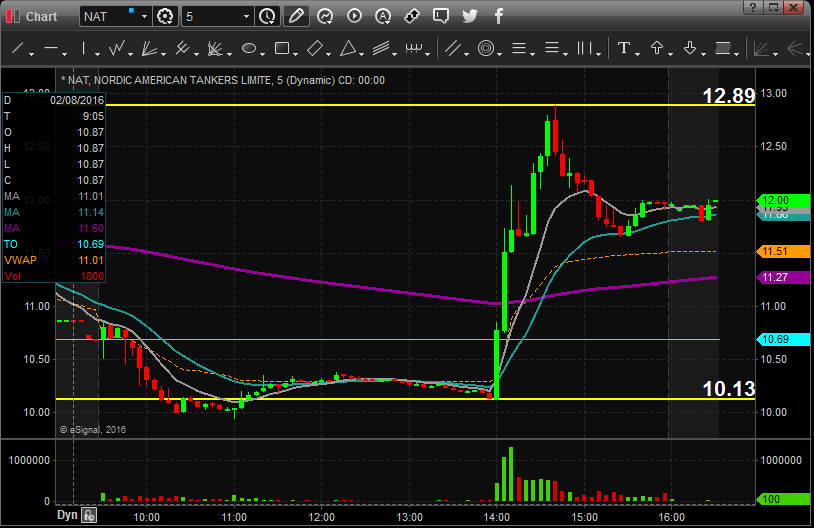Select the zigzag polyline drawing tool
This screenshot has height=528, width=814.
click(x=116, y=49)
